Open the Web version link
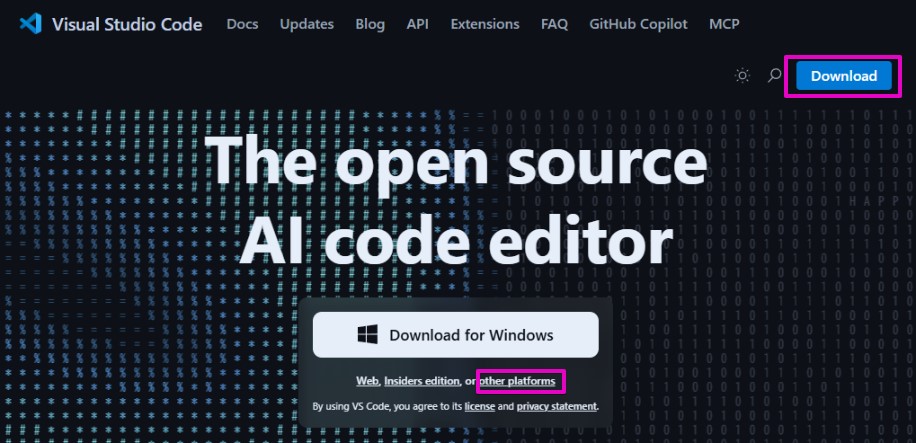Viewport: 916px width, 443px height. [x=367, y=381]
